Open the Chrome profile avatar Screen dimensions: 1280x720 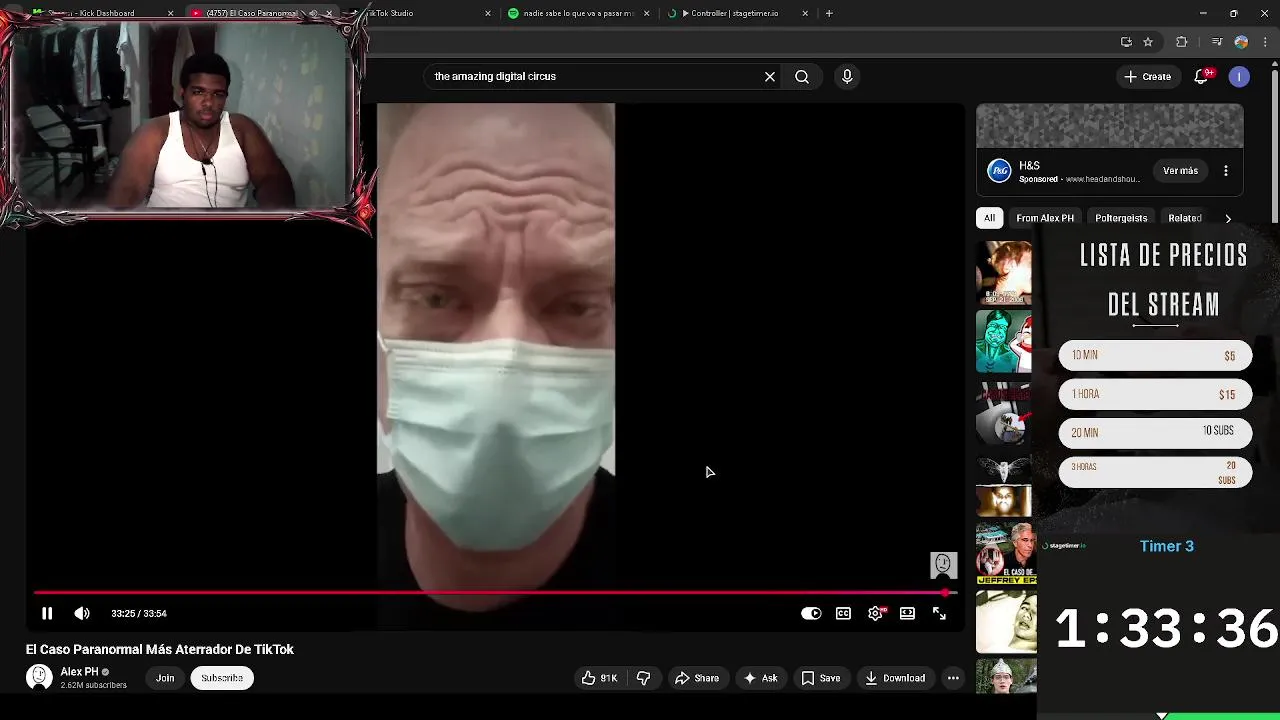pos(1241,42)
